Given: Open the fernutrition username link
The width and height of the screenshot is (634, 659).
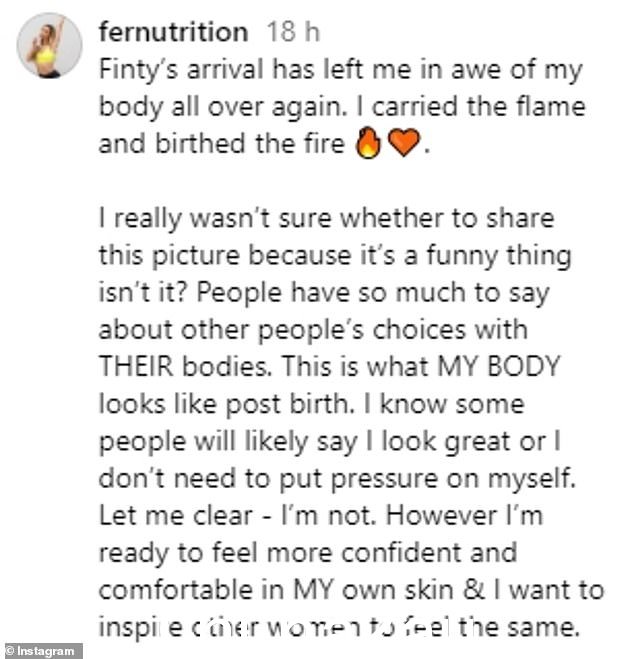Looking at the screenshot, I should (173, 32).
